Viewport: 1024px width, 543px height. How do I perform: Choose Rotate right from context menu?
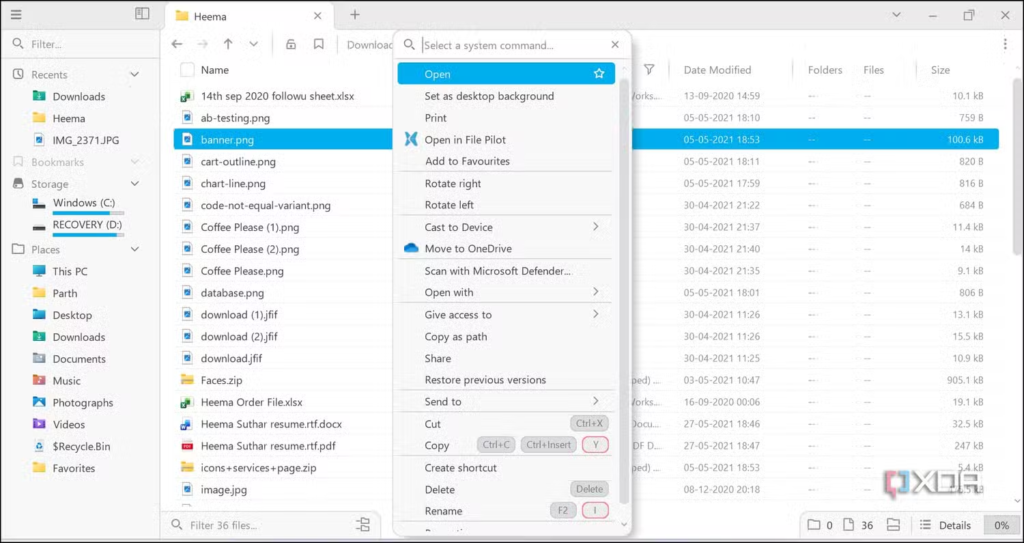coord(453,184)
